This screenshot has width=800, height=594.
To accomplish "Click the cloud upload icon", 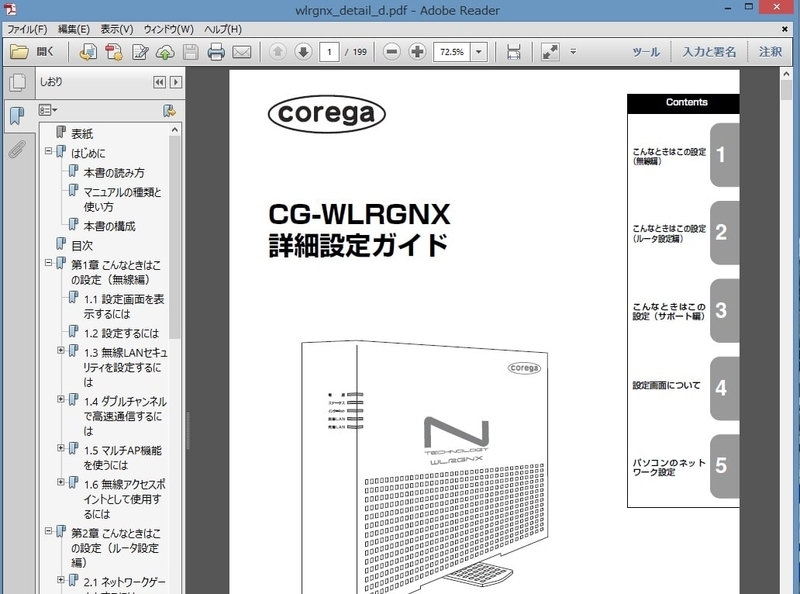I will coord(165,52).
